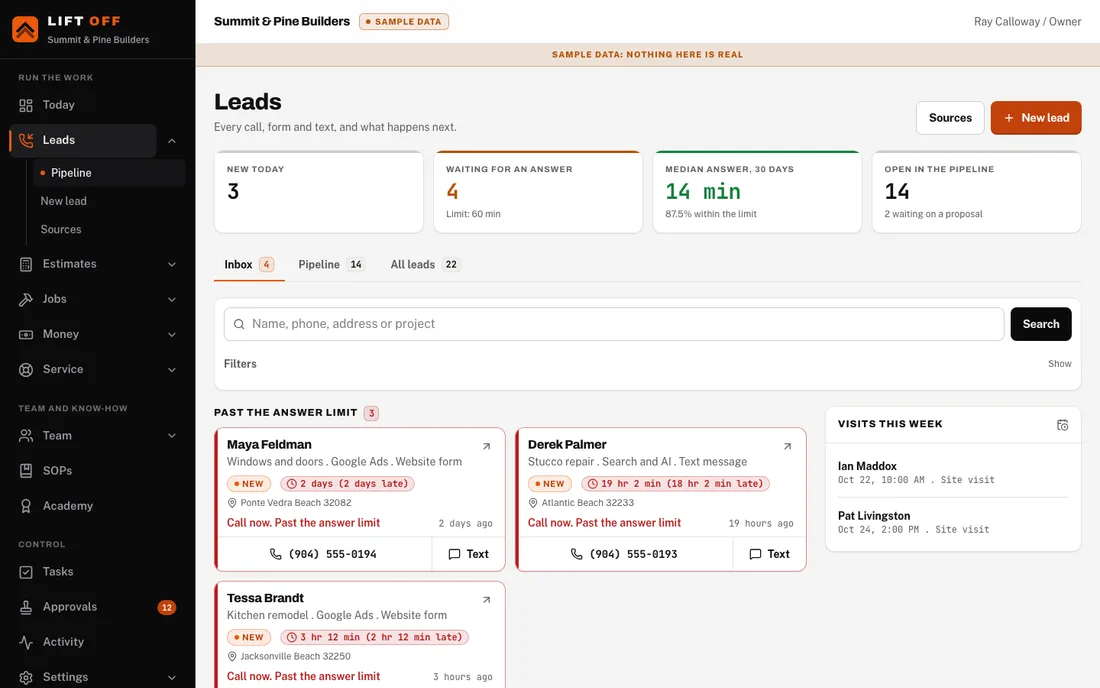
Task: Open Approvals with 12 badge
Action: tap(98, 607)
